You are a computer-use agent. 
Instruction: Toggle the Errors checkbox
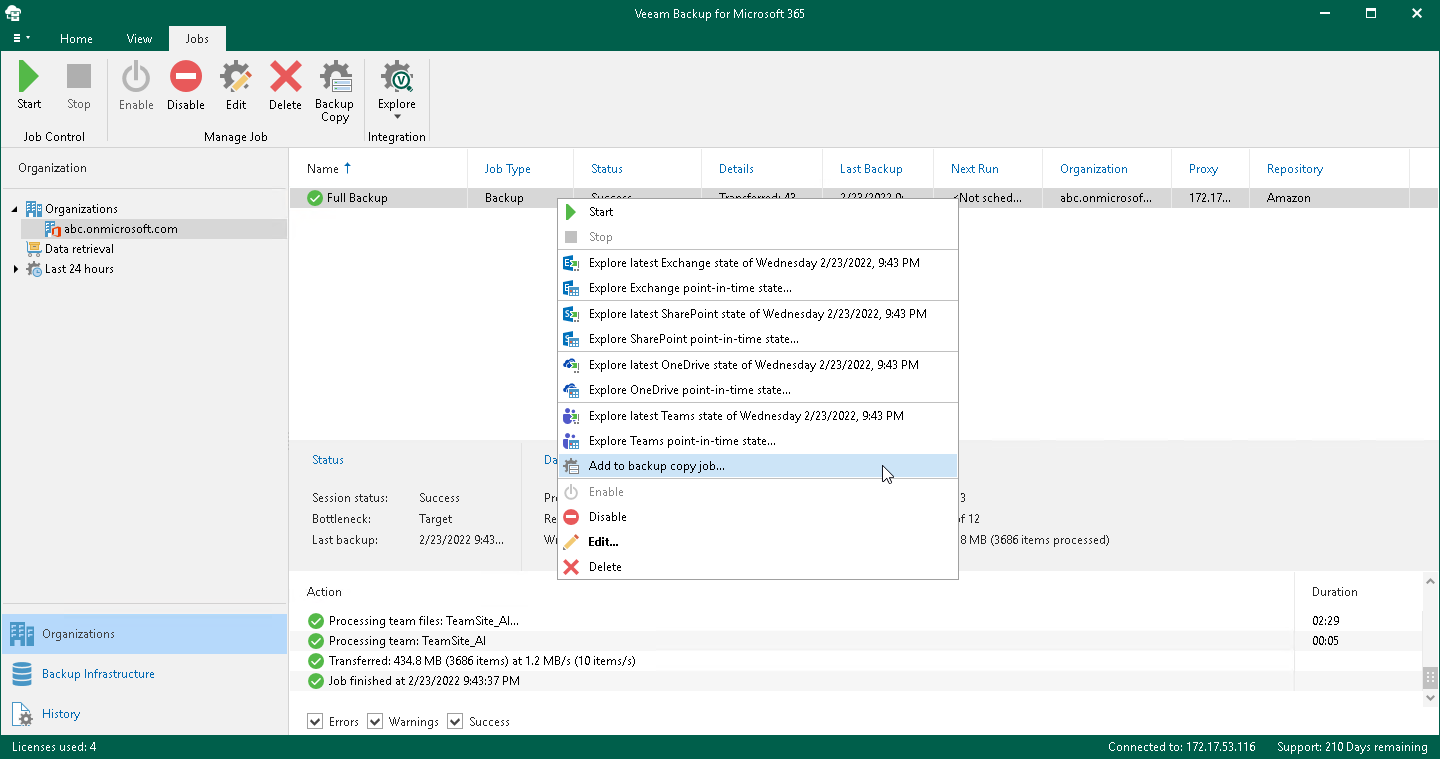click(316, 721)
